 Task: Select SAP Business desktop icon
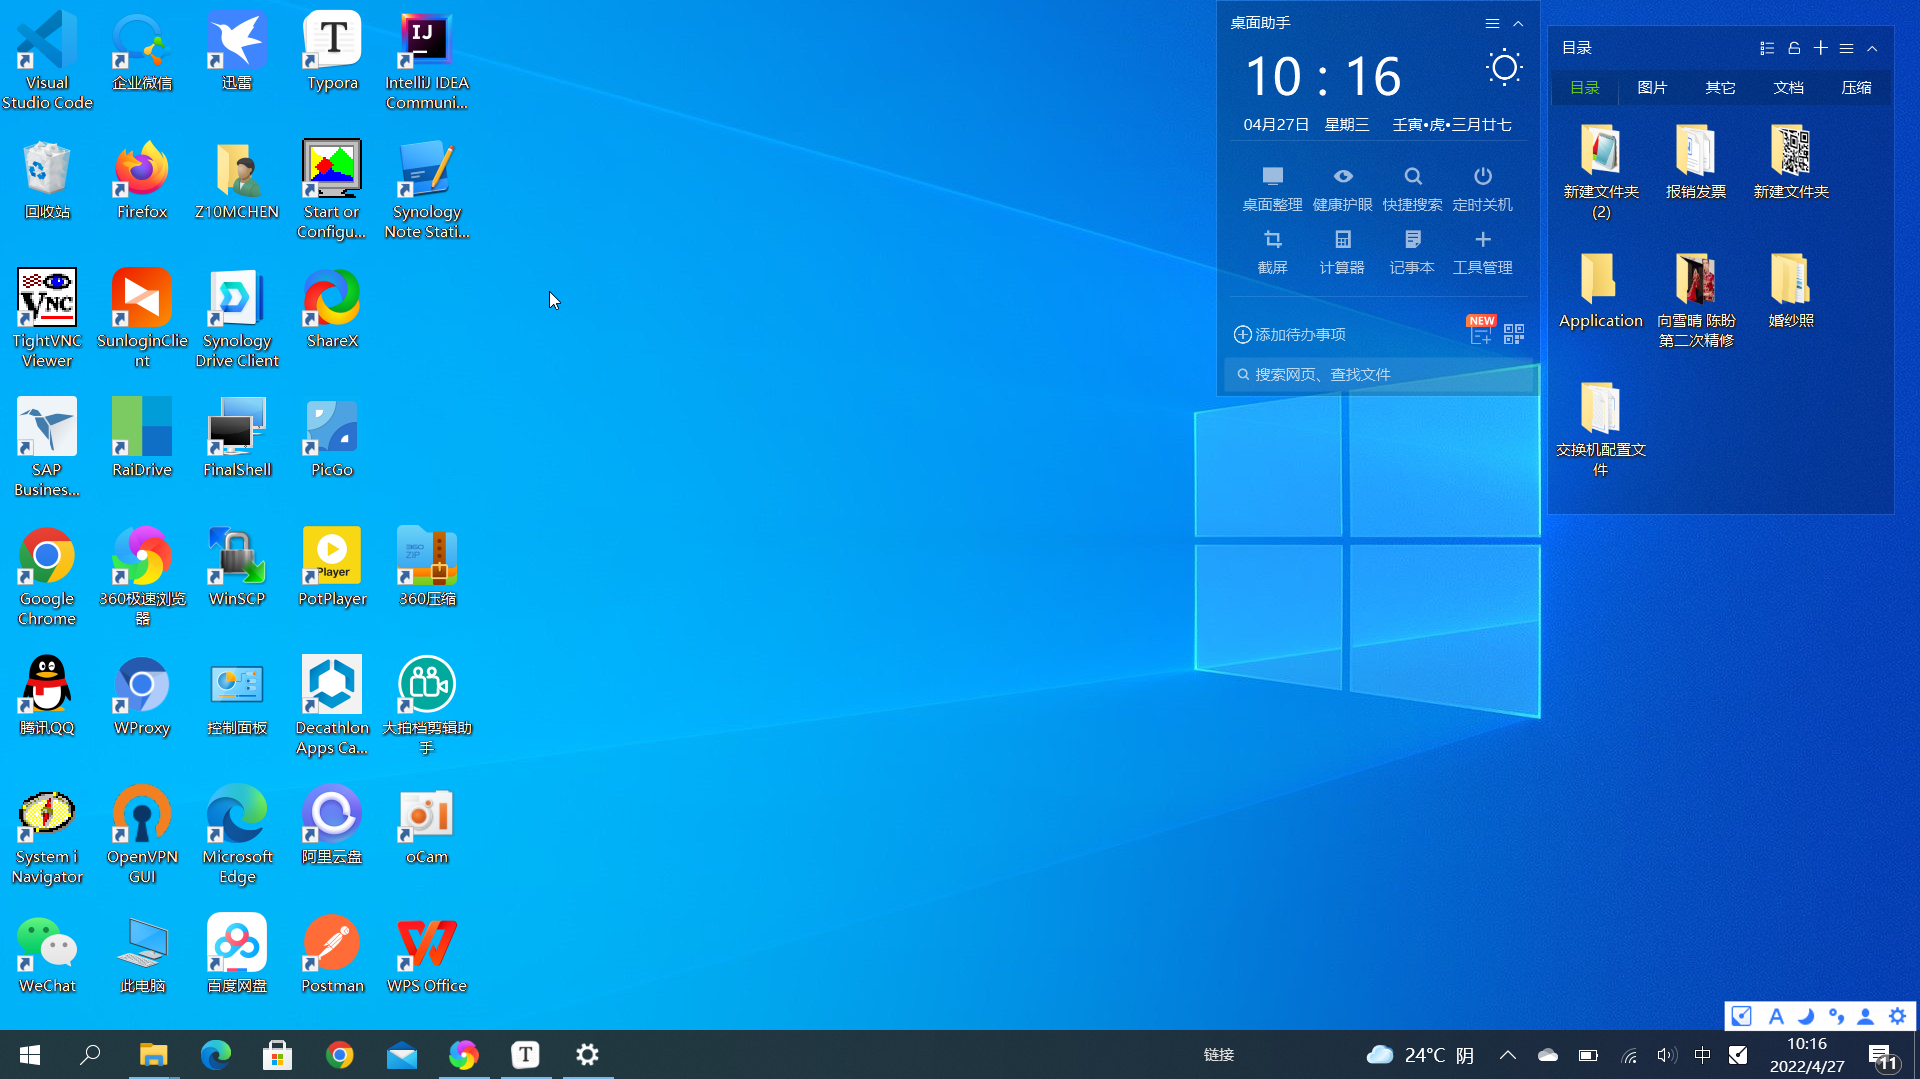click(x=47, y=447)
